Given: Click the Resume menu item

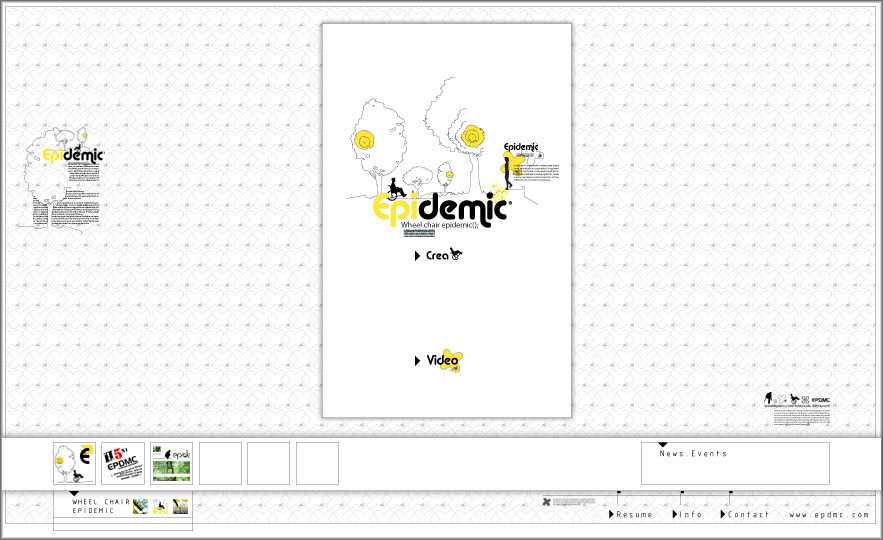Looking at the screenshot, I should tap(634, 515).
